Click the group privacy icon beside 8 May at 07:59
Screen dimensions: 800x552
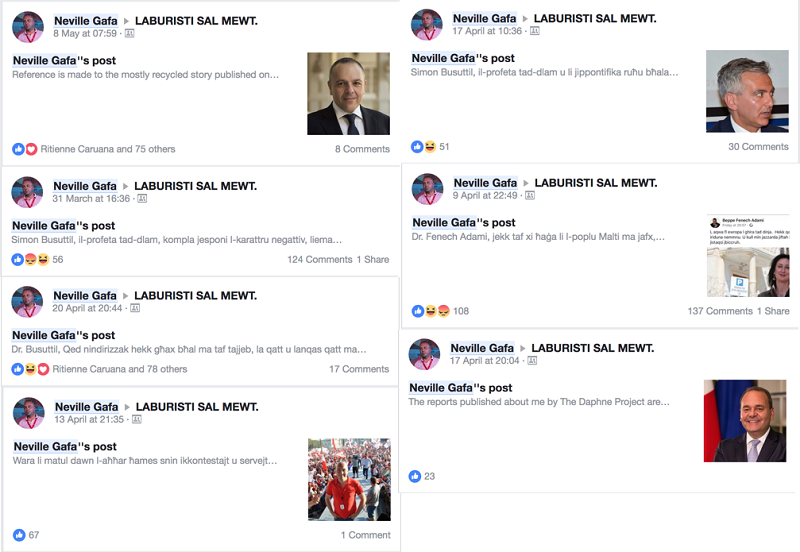point(130,33)
